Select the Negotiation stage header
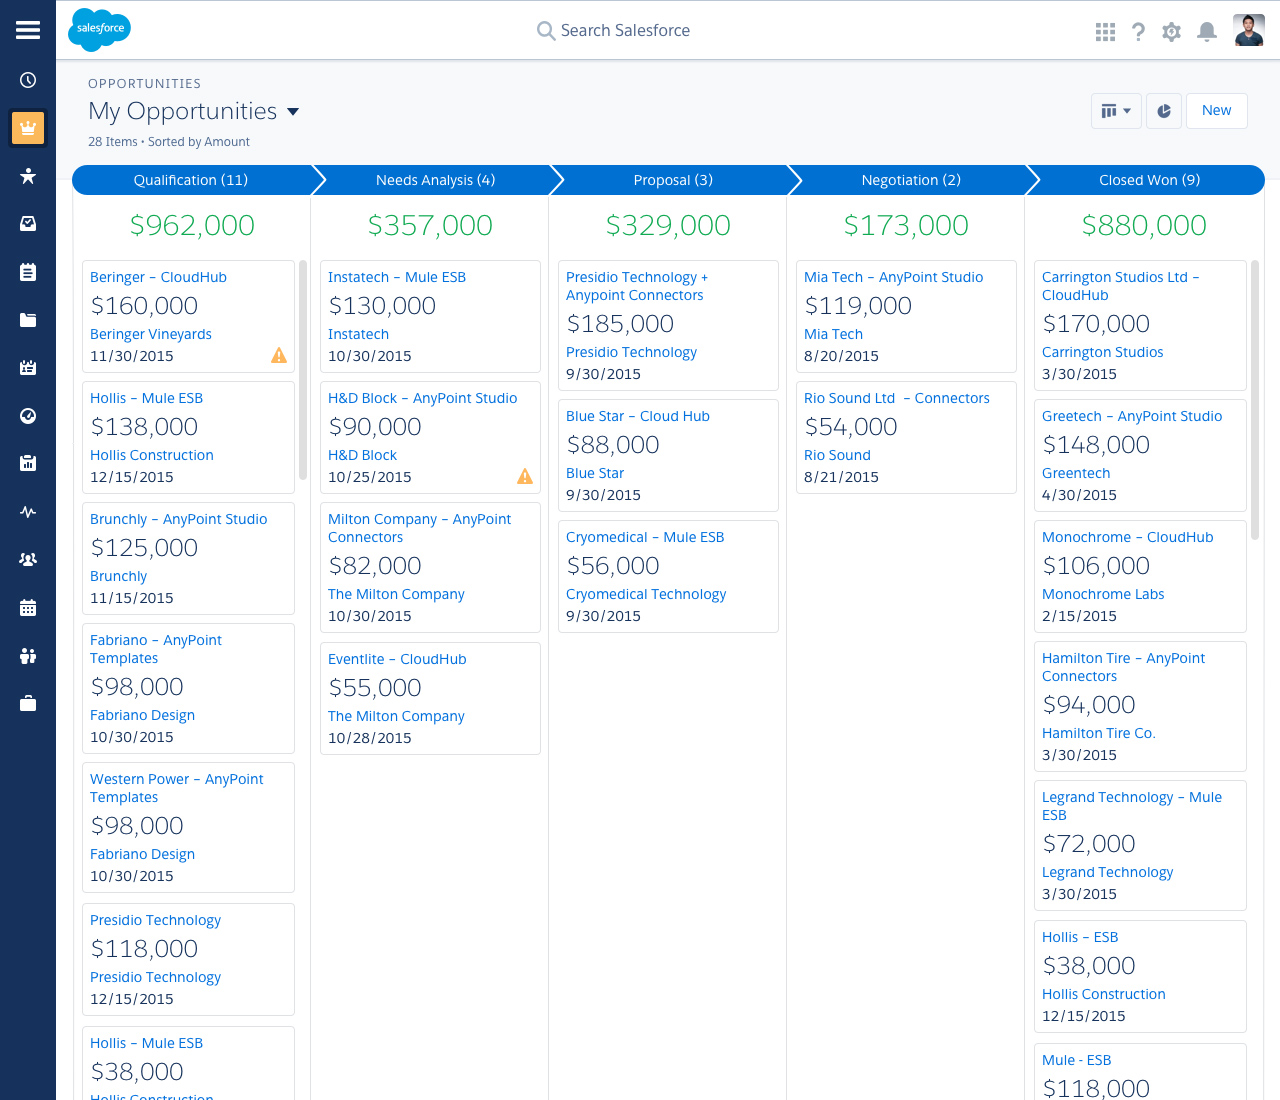The width and height of the screenshot is (1280, 1100). click(x=910, y=180)
